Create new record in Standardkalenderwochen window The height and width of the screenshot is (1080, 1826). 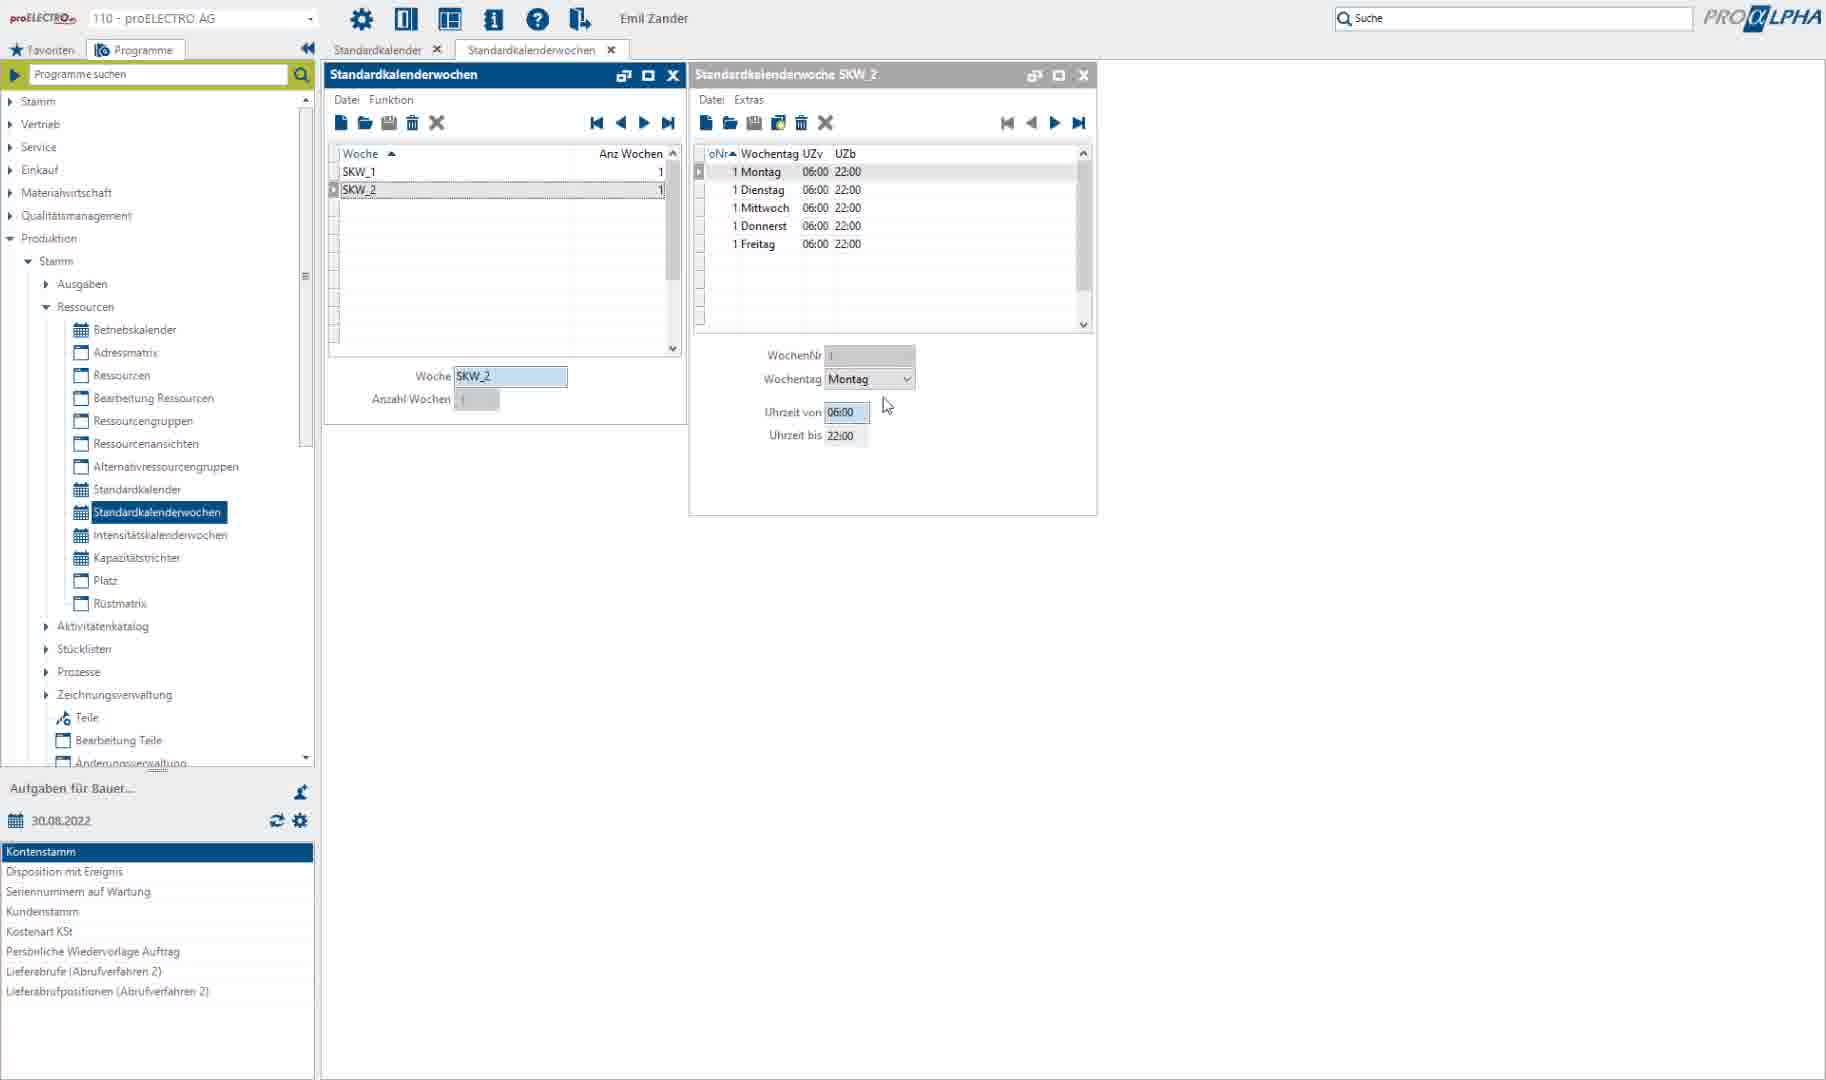341,123
